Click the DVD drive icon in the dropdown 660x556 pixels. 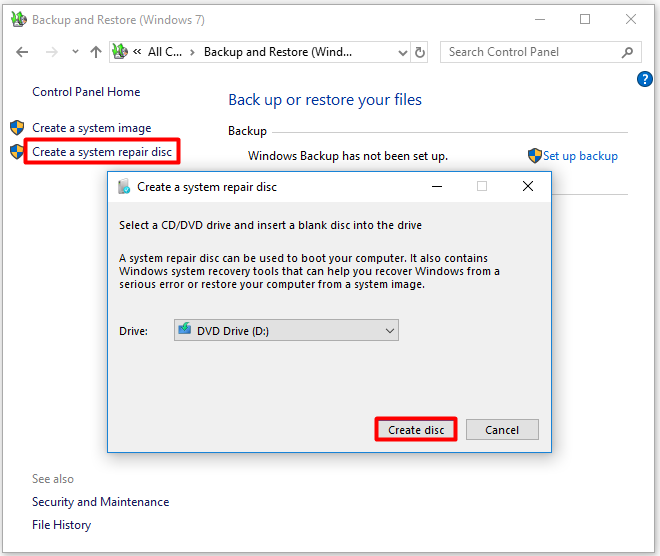[185, 328]
